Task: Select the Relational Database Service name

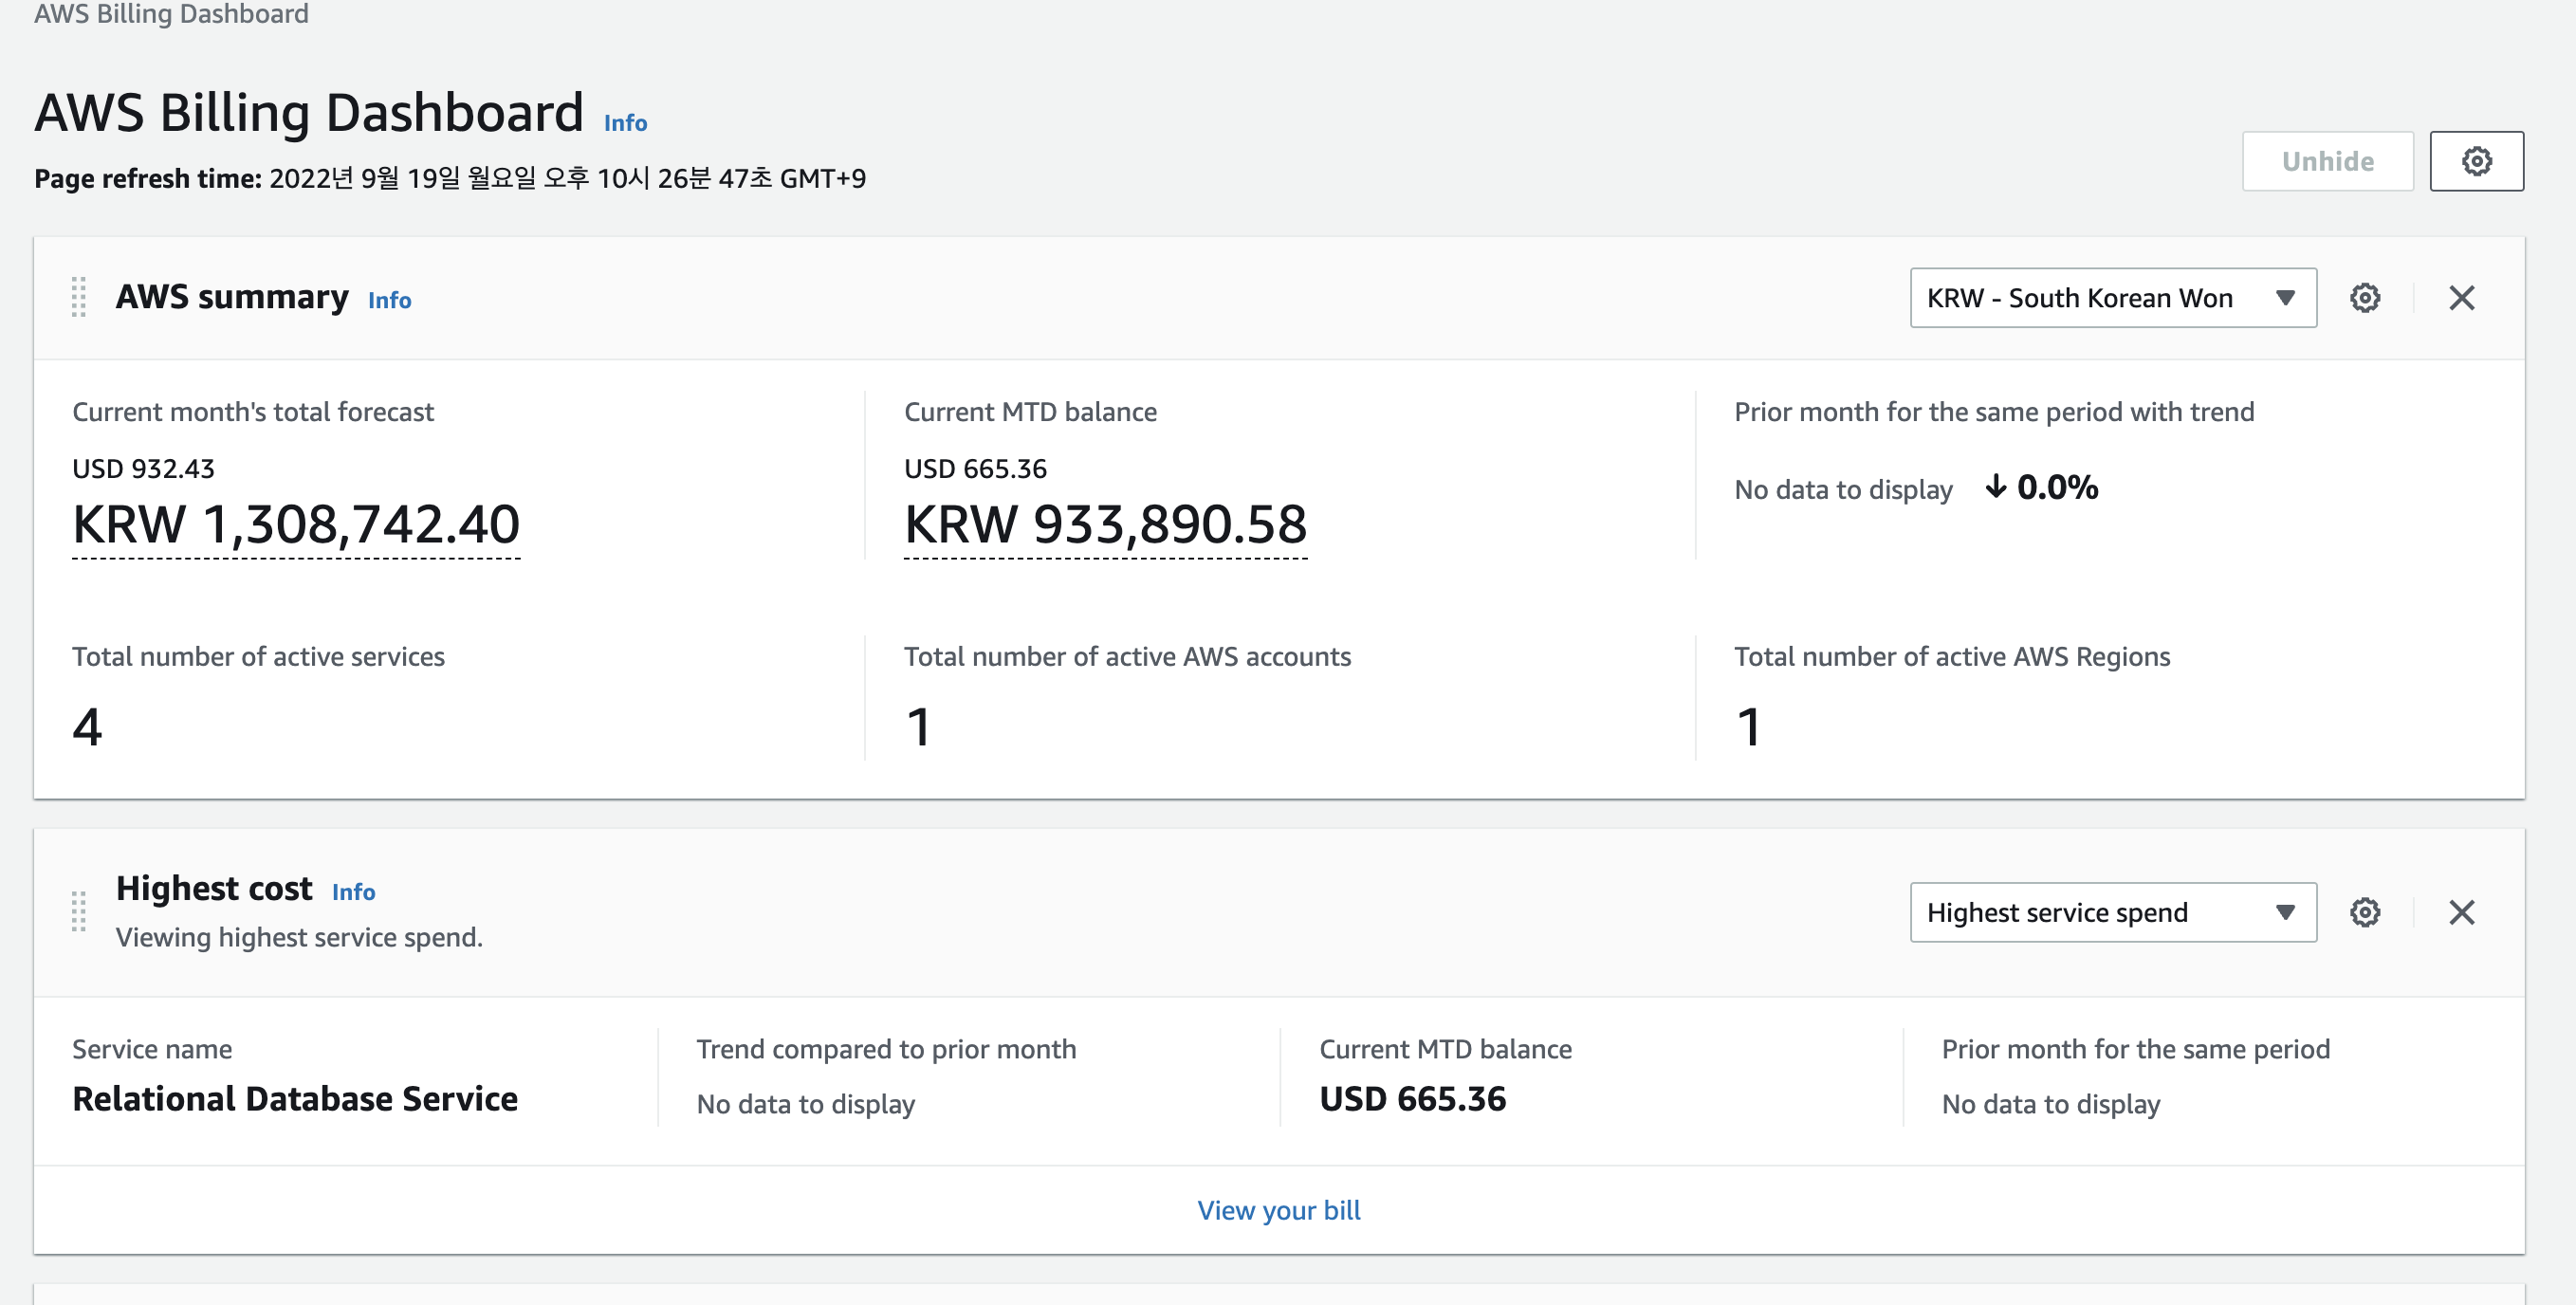Action: pyautogui.click(x=295, y=1099)
